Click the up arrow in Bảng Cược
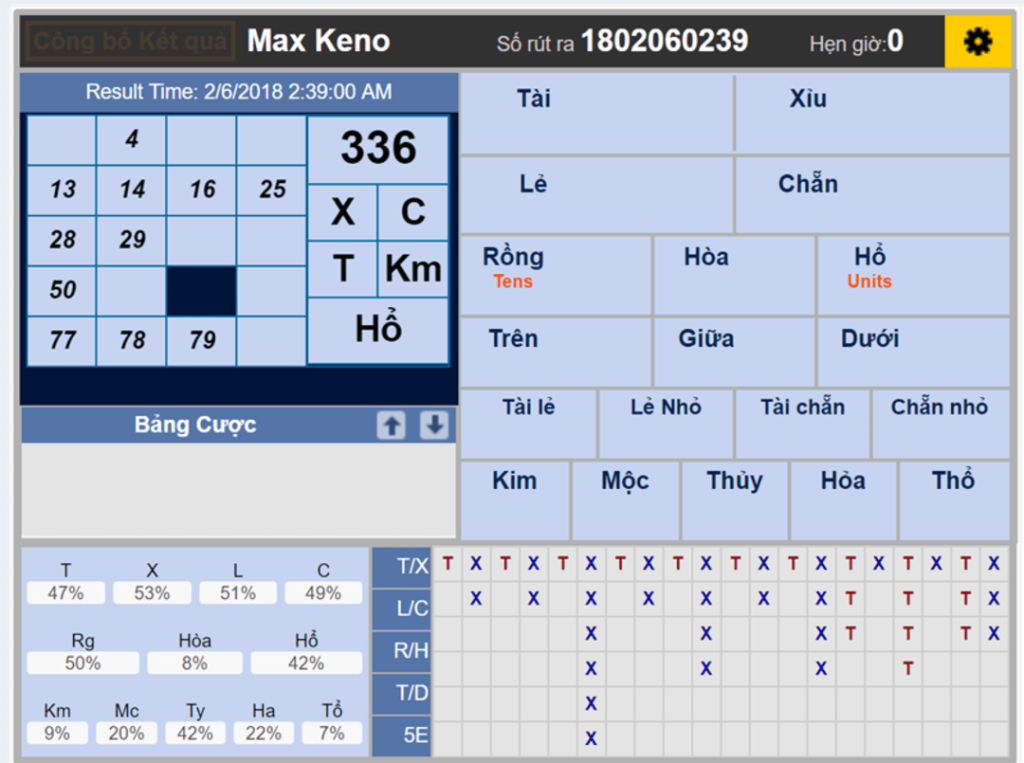Image resolution: width=1024 pixels, height=763 pixels. [x=391, y=425]
